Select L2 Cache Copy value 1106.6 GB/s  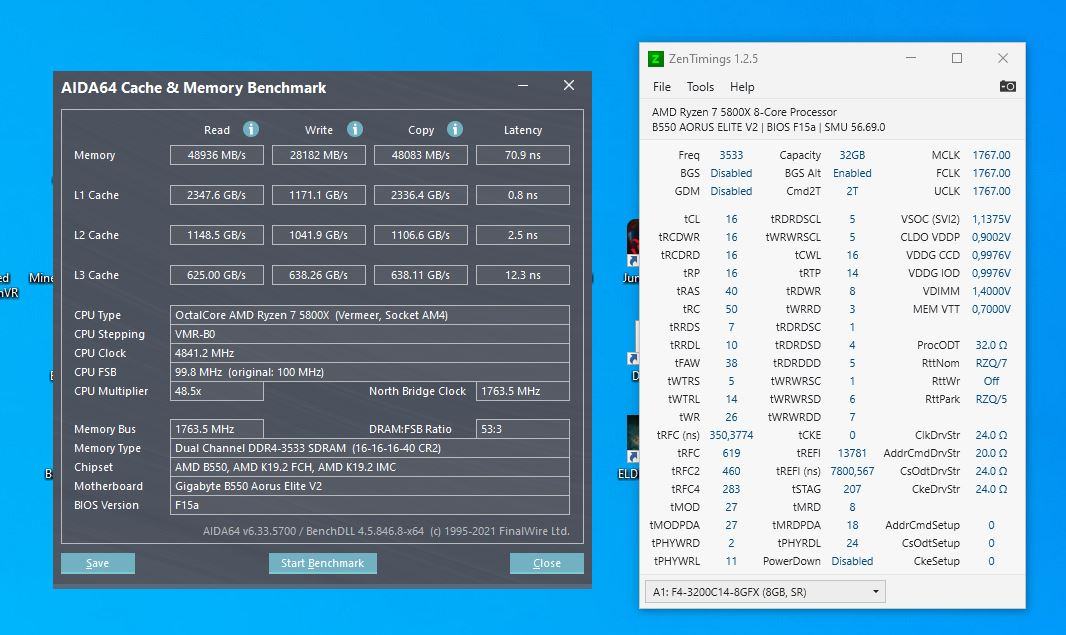click(421, 235)
